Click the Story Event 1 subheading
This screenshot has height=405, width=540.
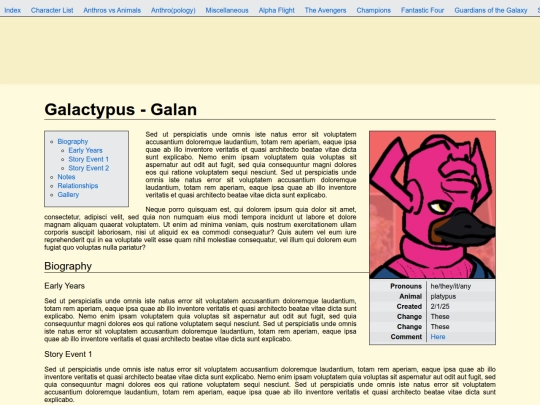pos(68,354)
